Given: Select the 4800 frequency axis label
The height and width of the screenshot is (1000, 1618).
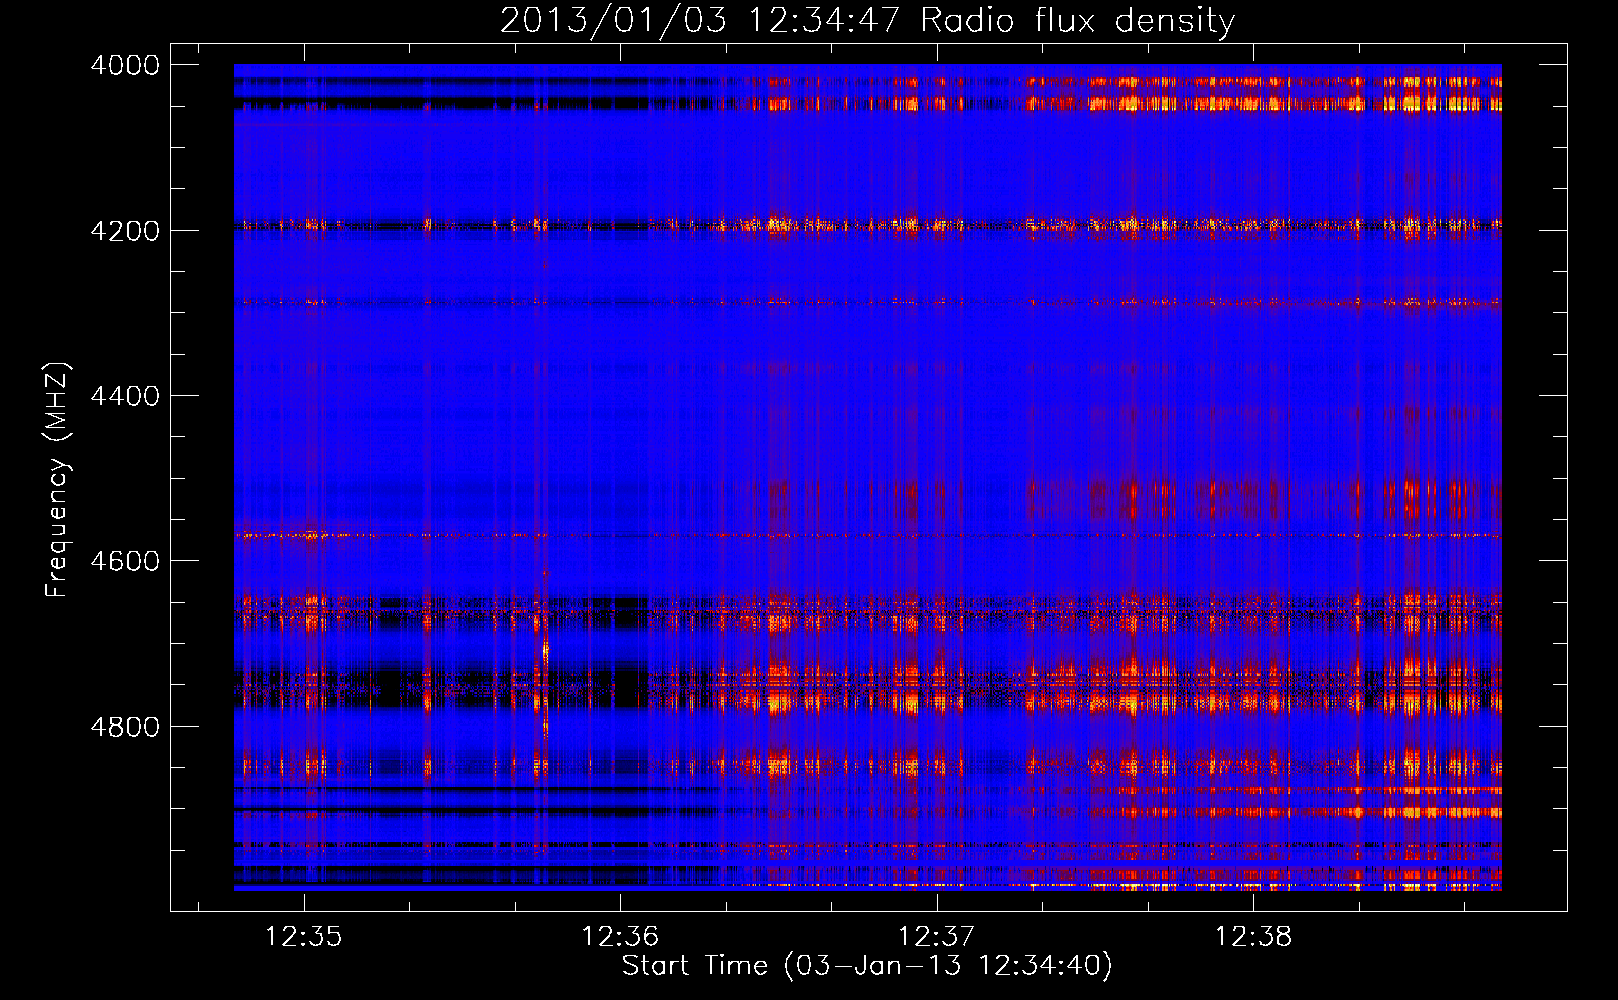Looking at the screenshot, I should coord(125,726).
